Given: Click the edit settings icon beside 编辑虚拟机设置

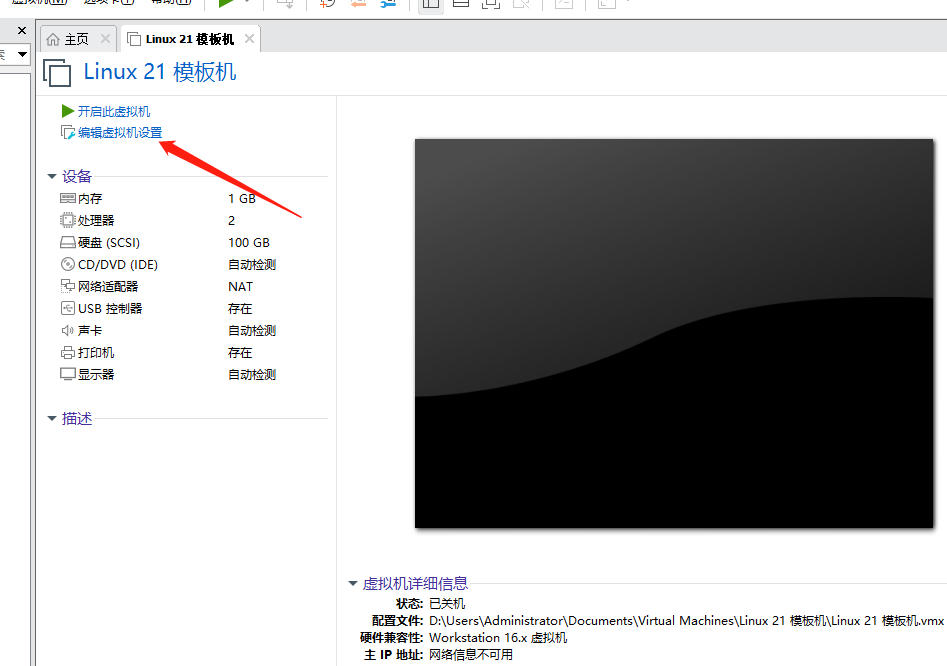Looking at the screenshot, I should pyautogui.click(x=68, y=132).
